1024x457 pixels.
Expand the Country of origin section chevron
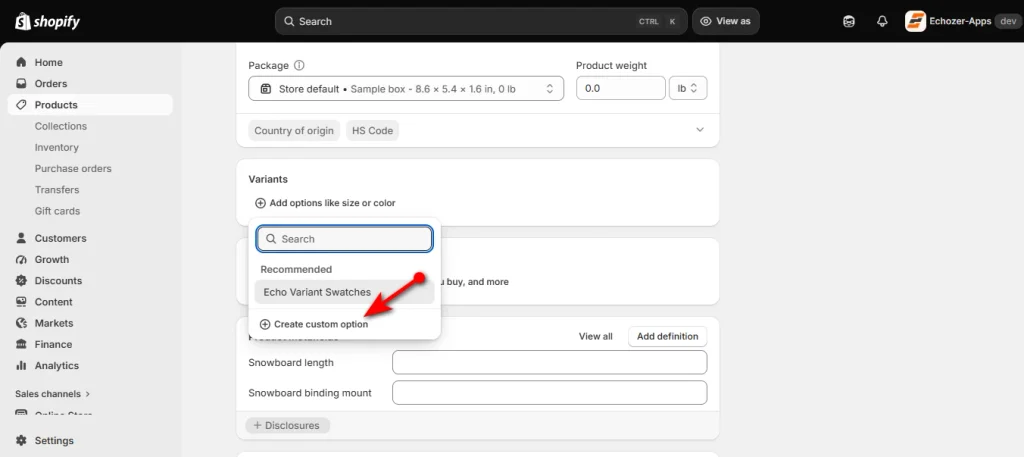[x=700, y=130]
